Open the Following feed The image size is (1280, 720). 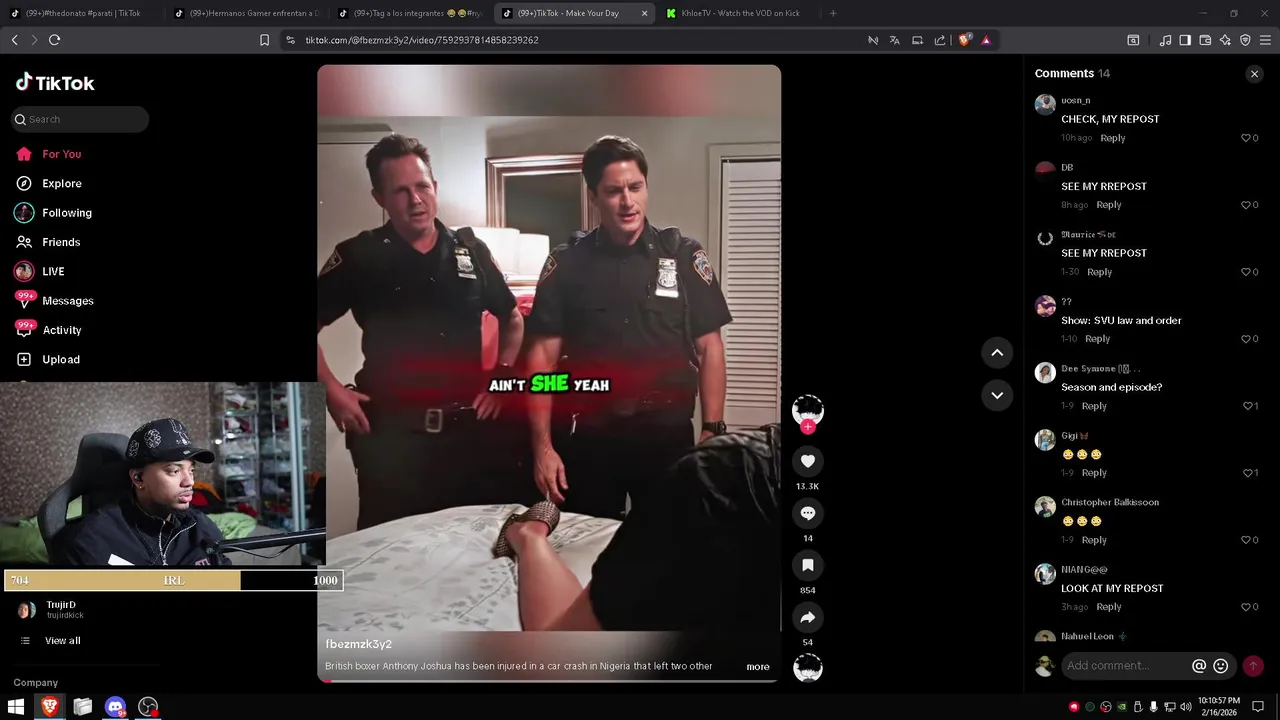66,213
